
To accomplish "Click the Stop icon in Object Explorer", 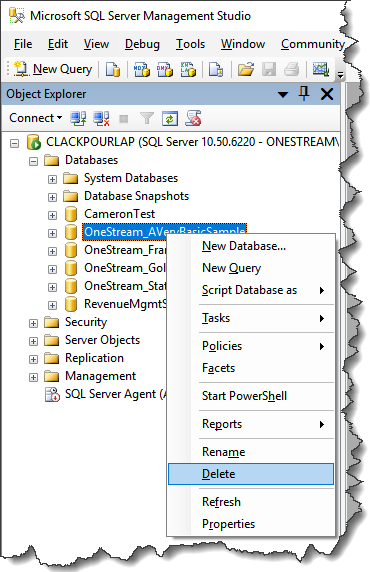I will click(124, 119).
